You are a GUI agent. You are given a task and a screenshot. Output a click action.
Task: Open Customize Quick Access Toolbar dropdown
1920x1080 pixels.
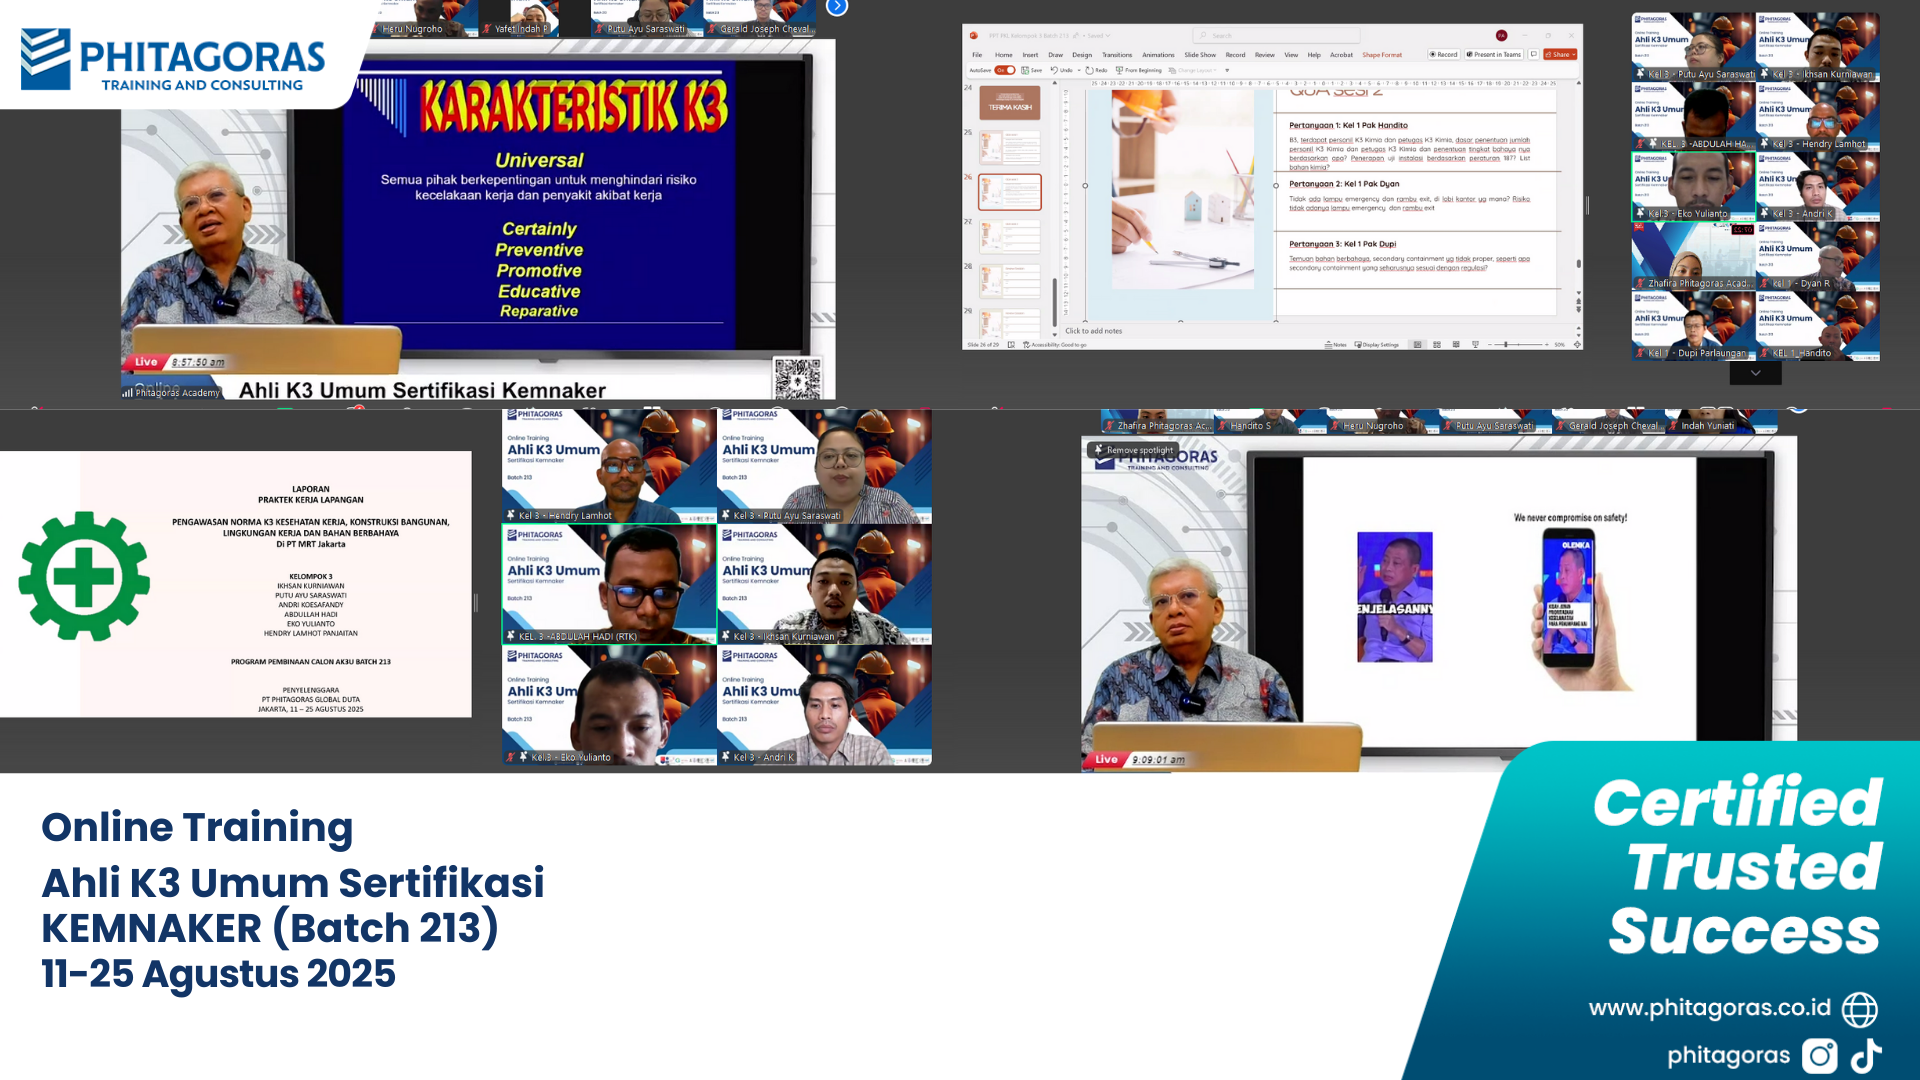tap(1227, 71)
